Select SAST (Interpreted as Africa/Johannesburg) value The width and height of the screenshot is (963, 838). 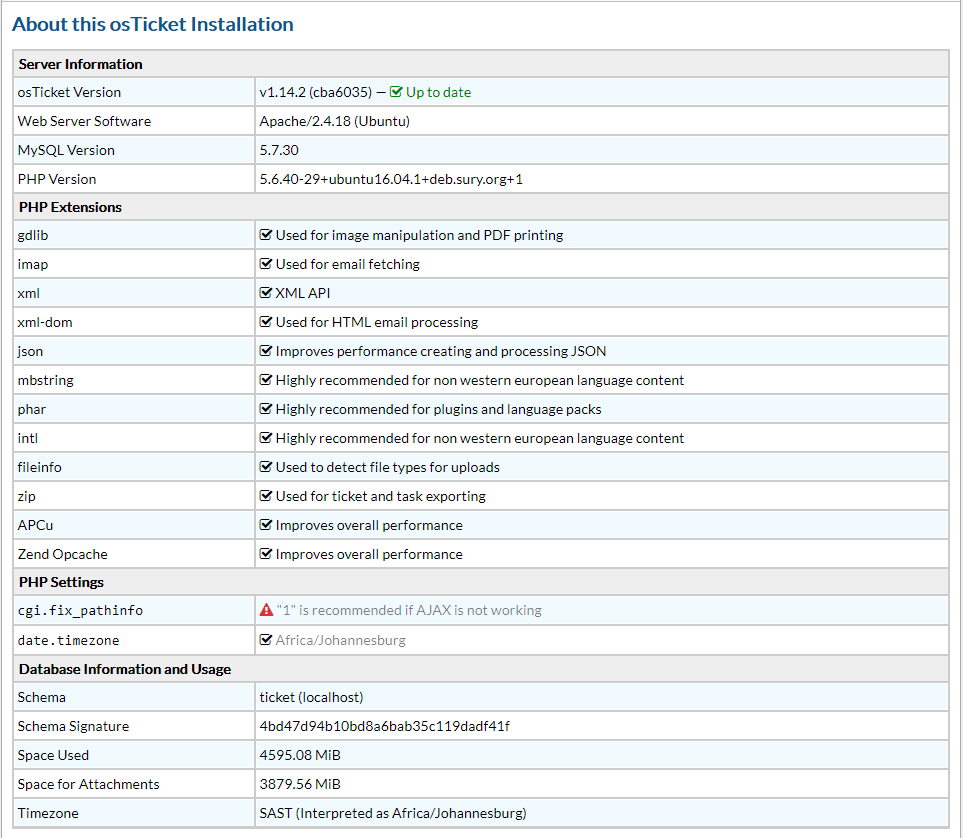pos(393,813)
